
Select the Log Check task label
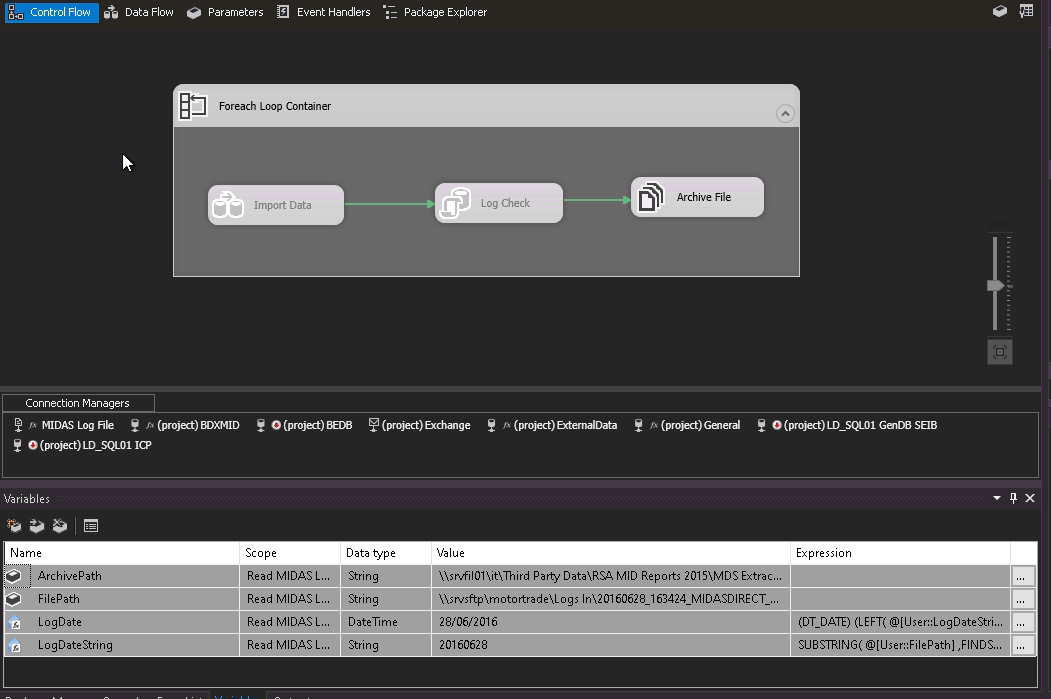[505, 203]
